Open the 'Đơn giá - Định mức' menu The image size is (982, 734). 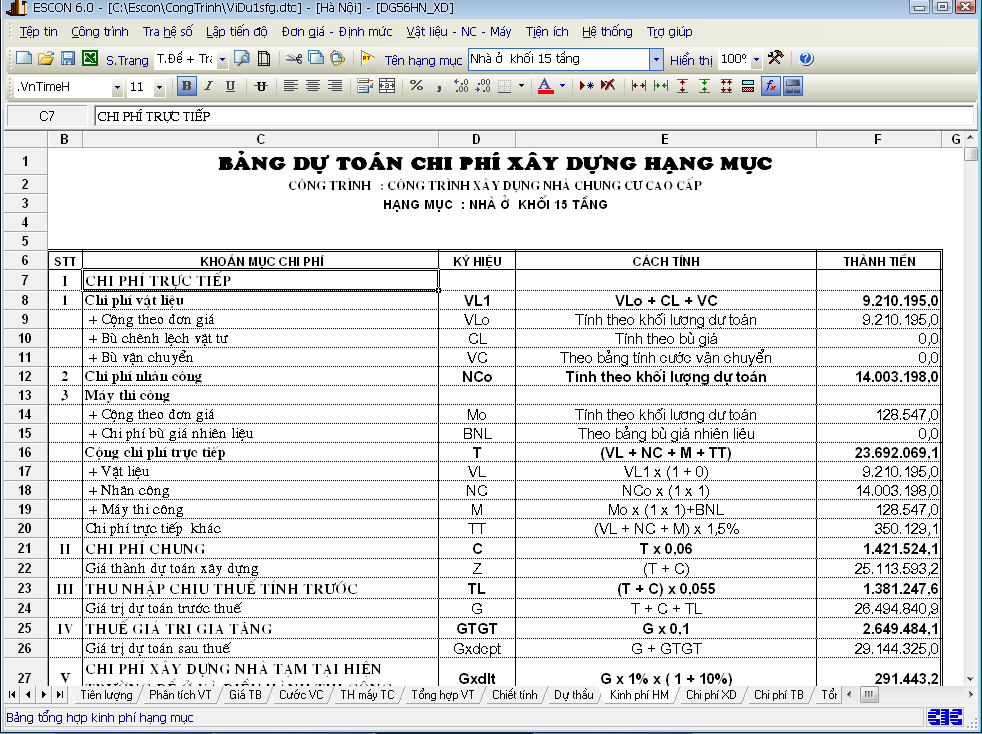point(336,32)
